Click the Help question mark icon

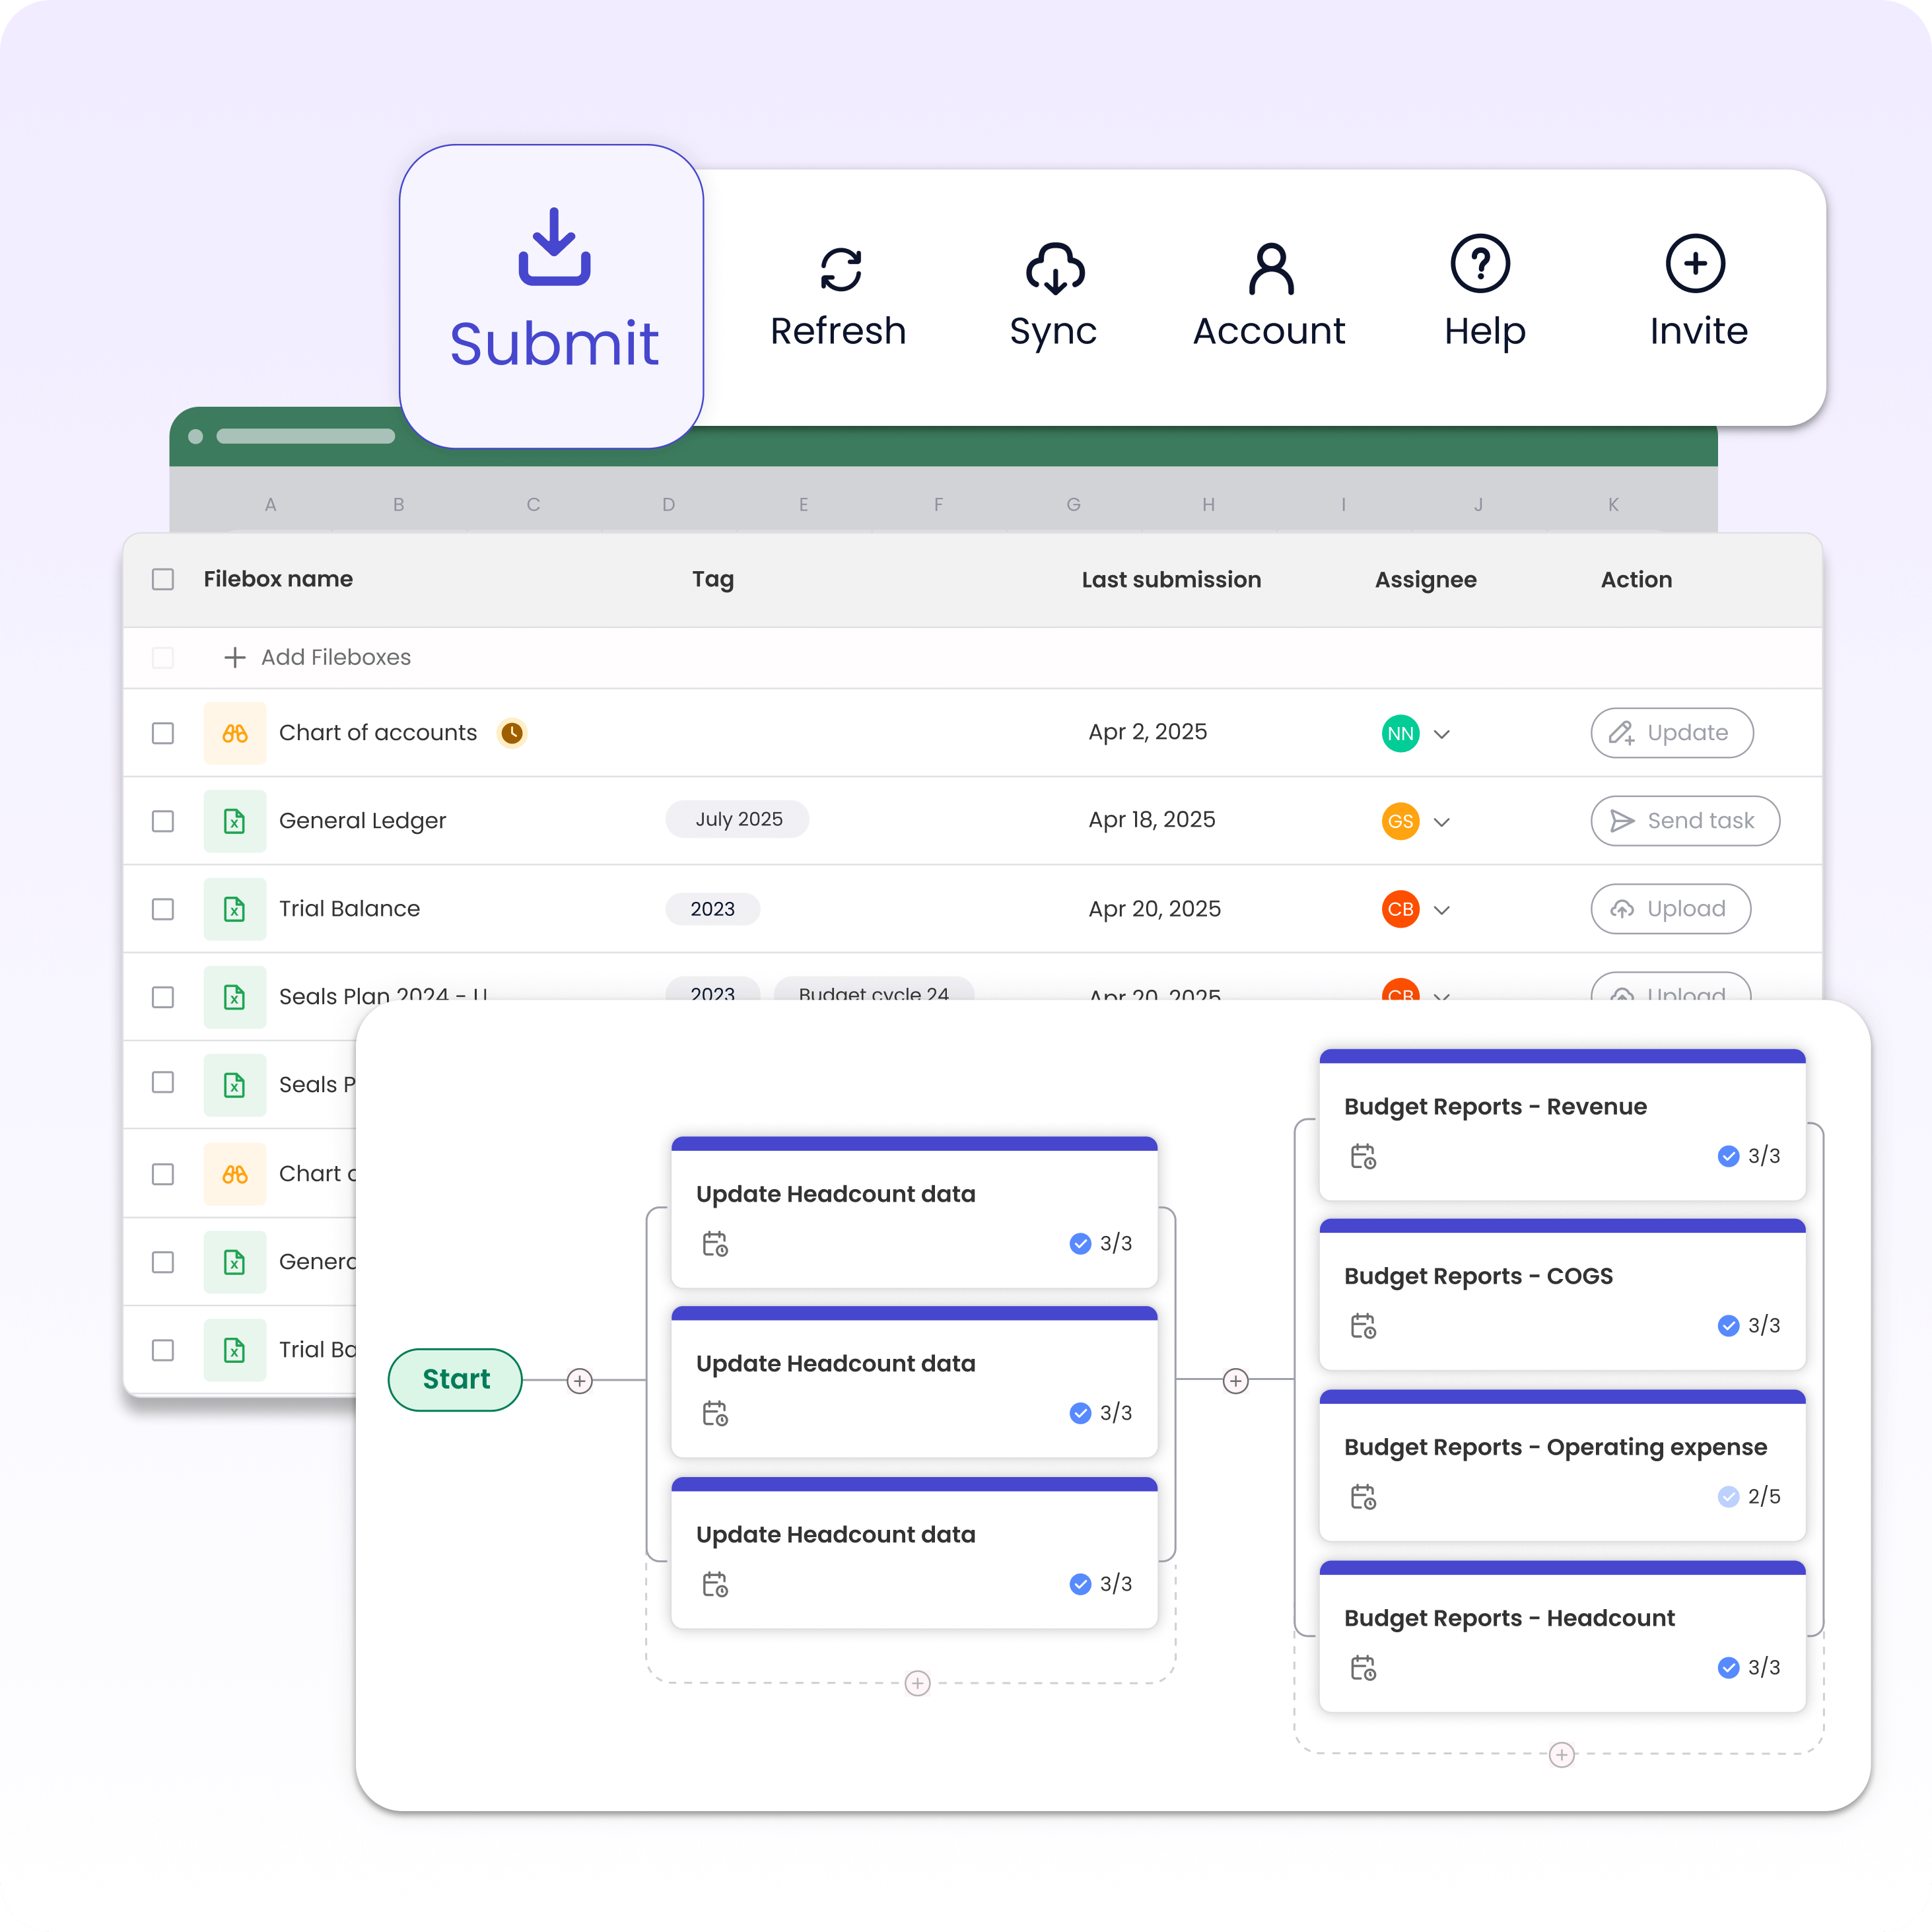click(1481, 264)
